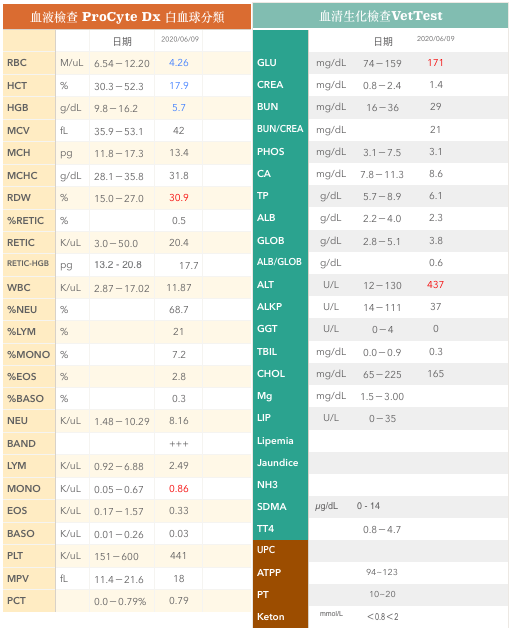Click the ProCyte Dx orange header banner

[127, 16]
